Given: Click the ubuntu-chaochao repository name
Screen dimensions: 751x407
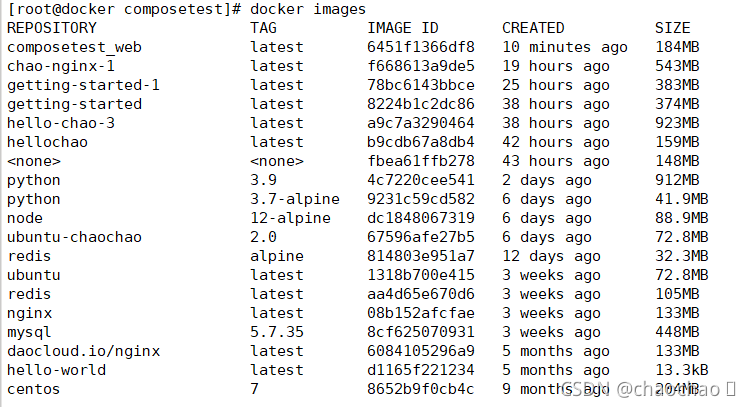Looking at the screenshot, I should point(74,237).
